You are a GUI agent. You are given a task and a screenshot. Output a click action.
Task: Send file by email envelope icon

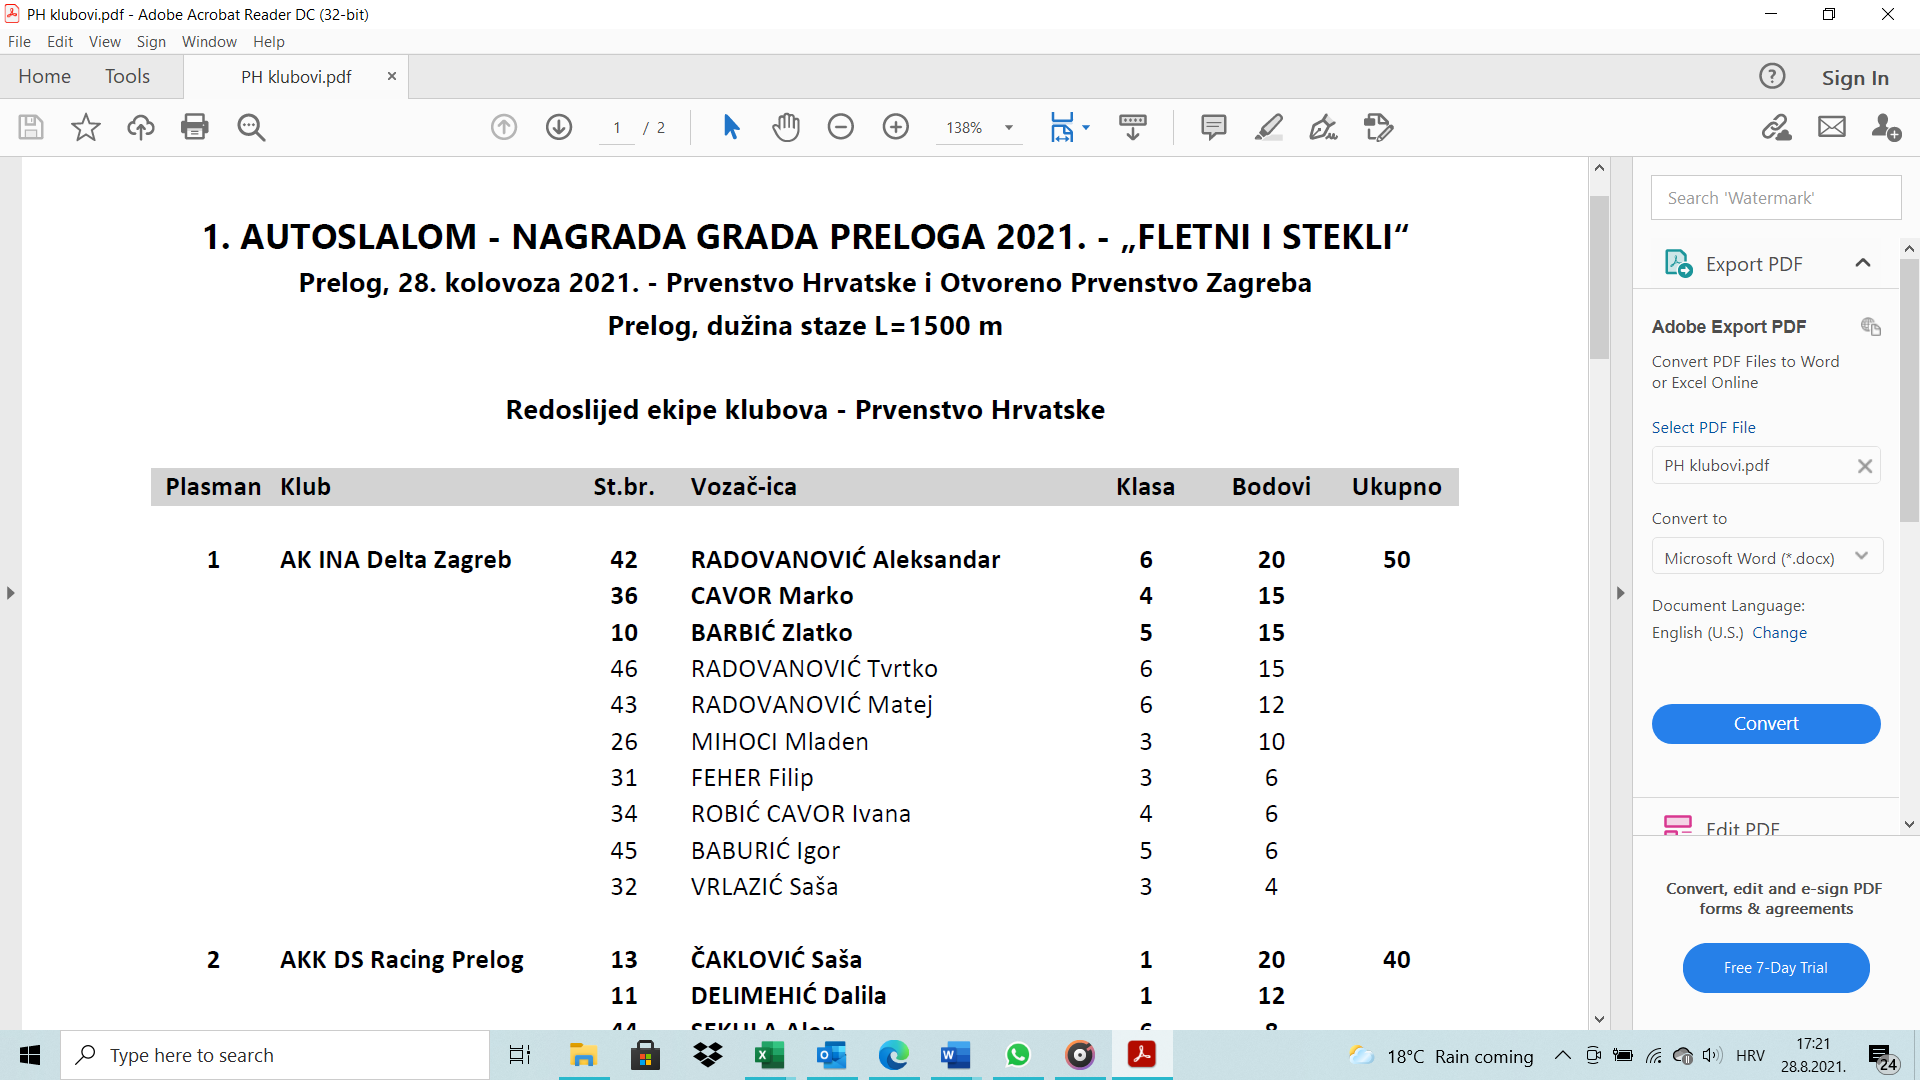tap(1832, 127)
